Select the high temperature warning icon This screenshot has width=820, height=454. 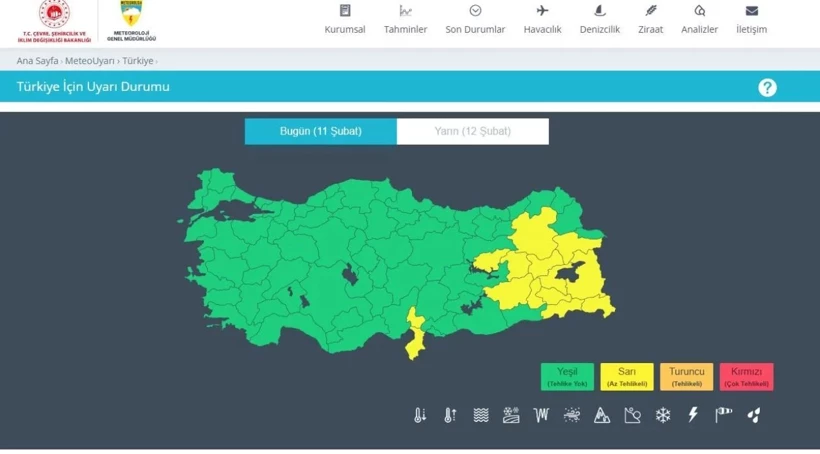tap(450, 415)
